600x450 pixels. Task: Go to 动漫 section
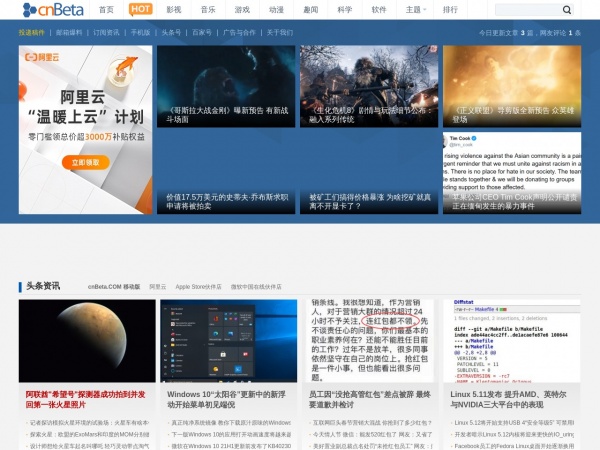tap(276, 10)
